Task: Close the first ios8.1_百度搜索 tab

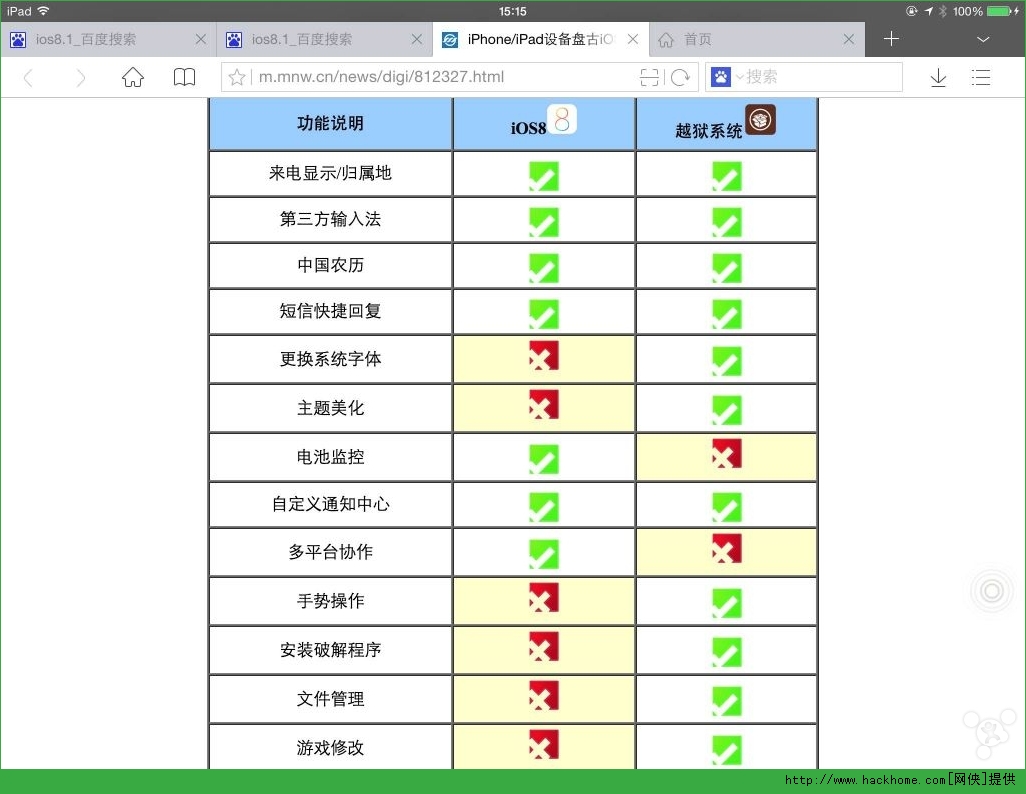Action: [x=201, y=39]
